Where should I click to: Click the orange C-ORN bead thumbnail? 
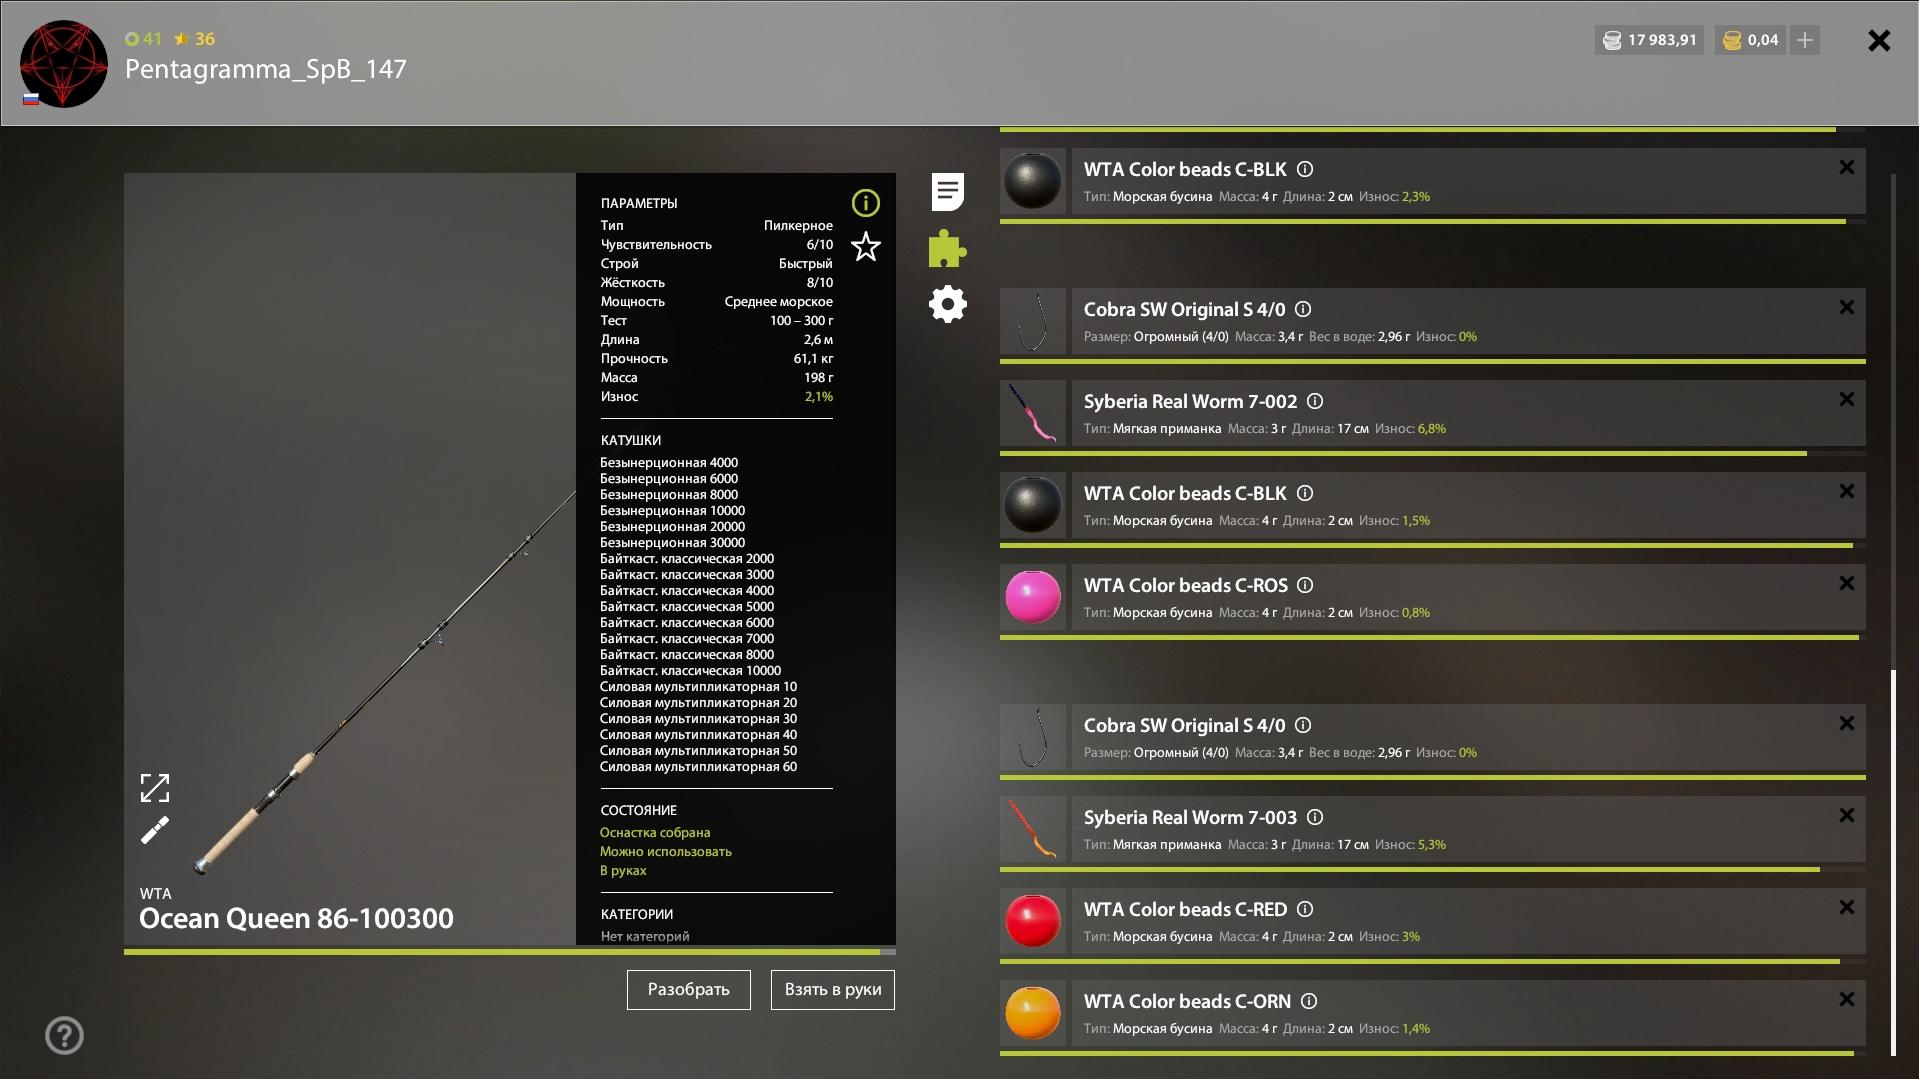tap(1032, 1013)
